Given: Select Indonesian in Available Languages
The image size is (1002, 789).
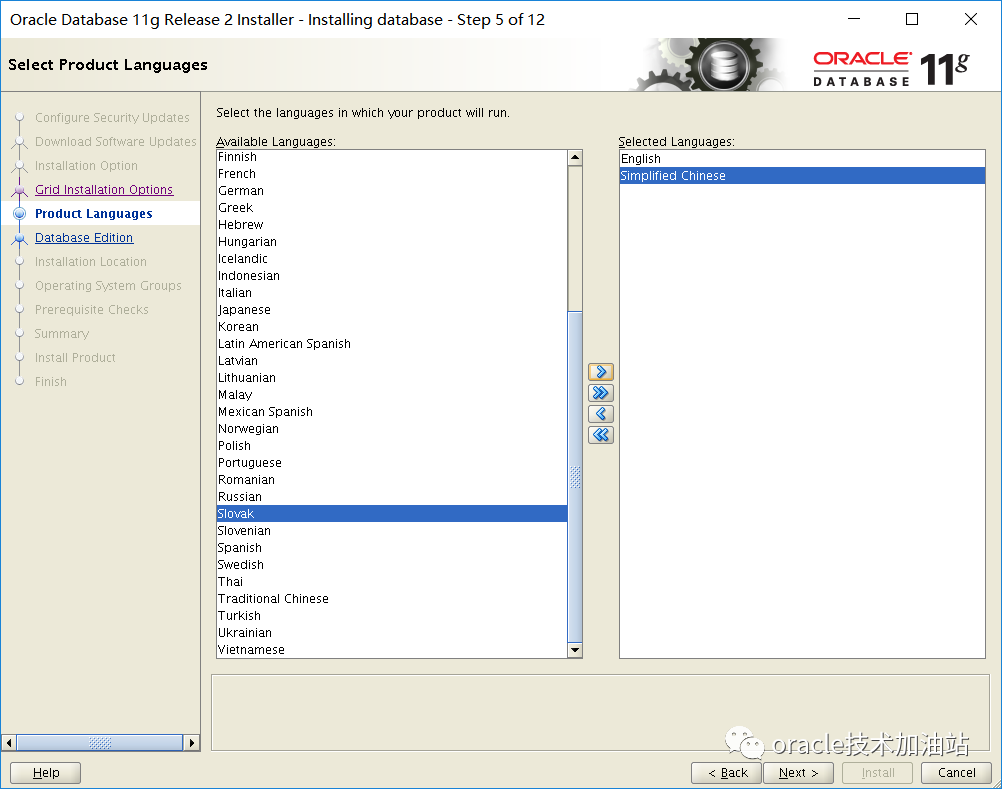Looking at the screenshot, I should [392, 275].
